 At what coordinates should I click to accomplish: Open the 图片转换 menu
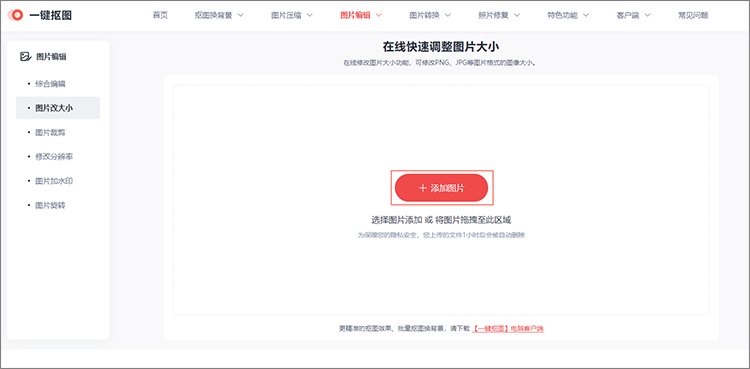coord(424,15)
